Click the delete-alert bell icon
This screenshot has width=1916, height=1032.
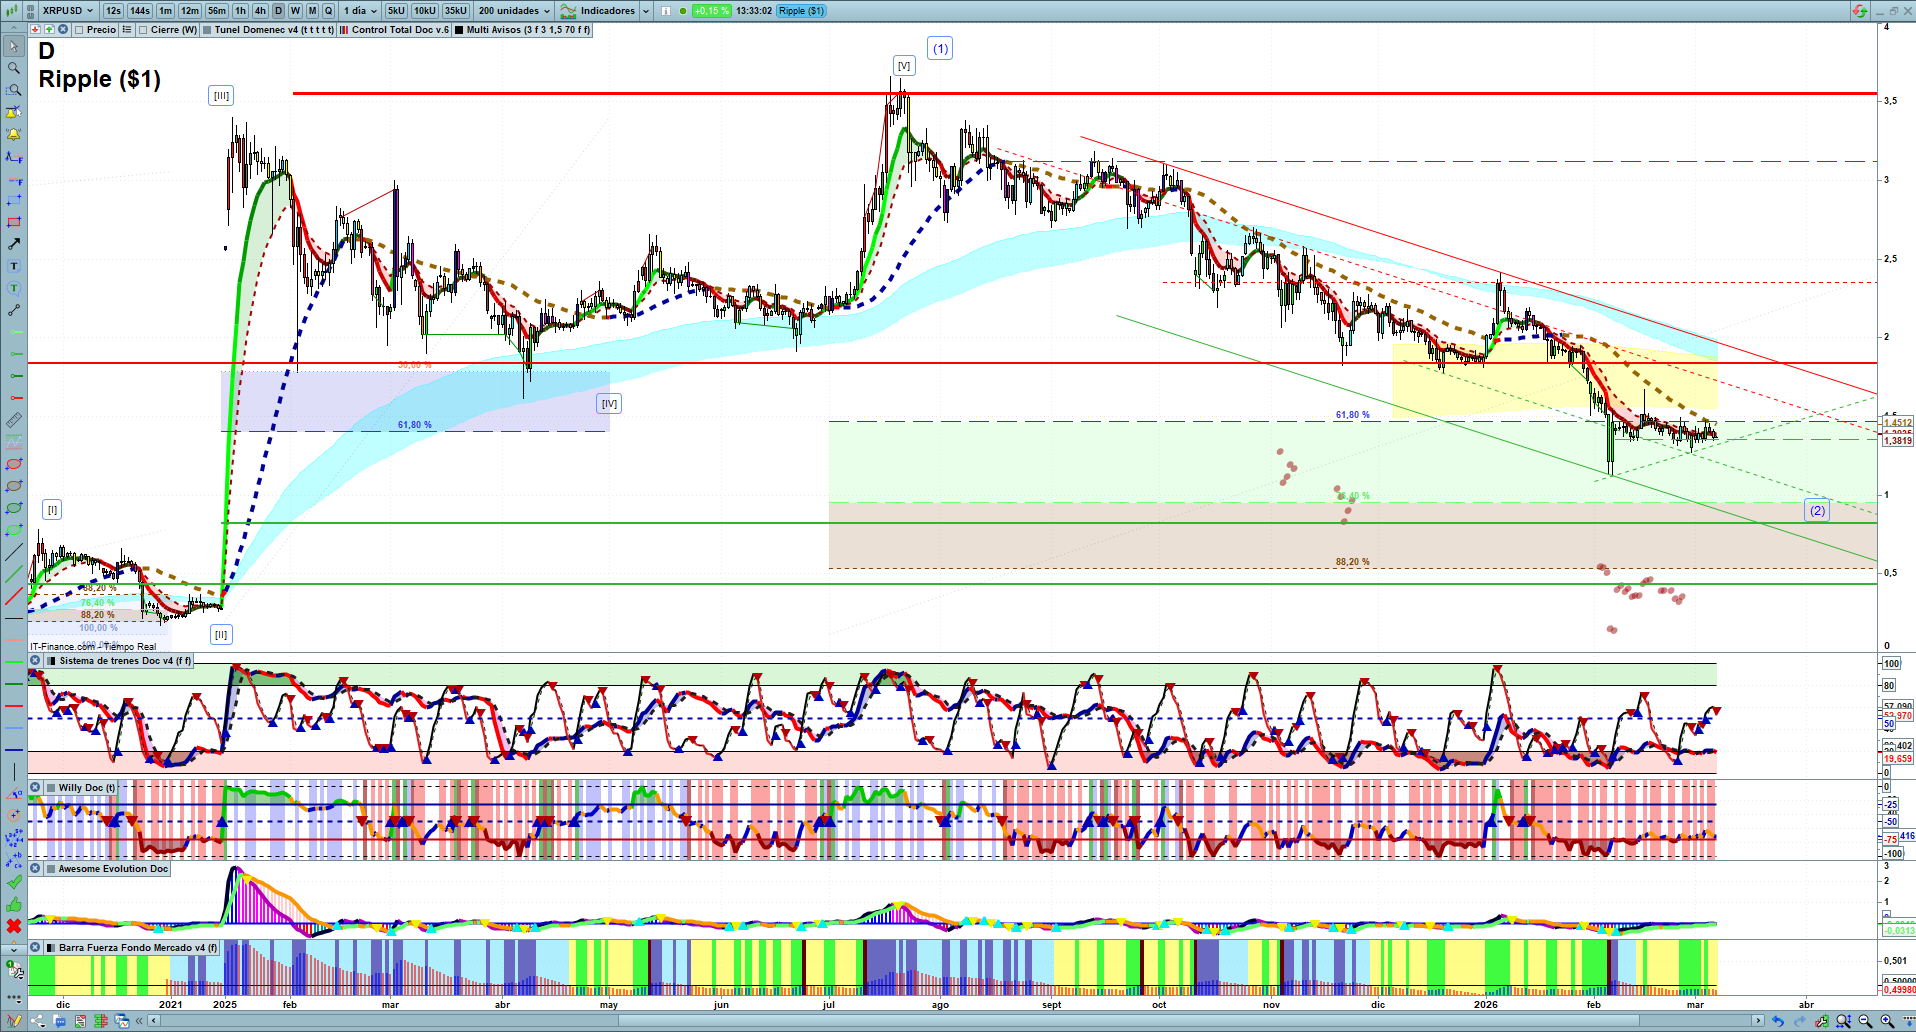(14, 112)
